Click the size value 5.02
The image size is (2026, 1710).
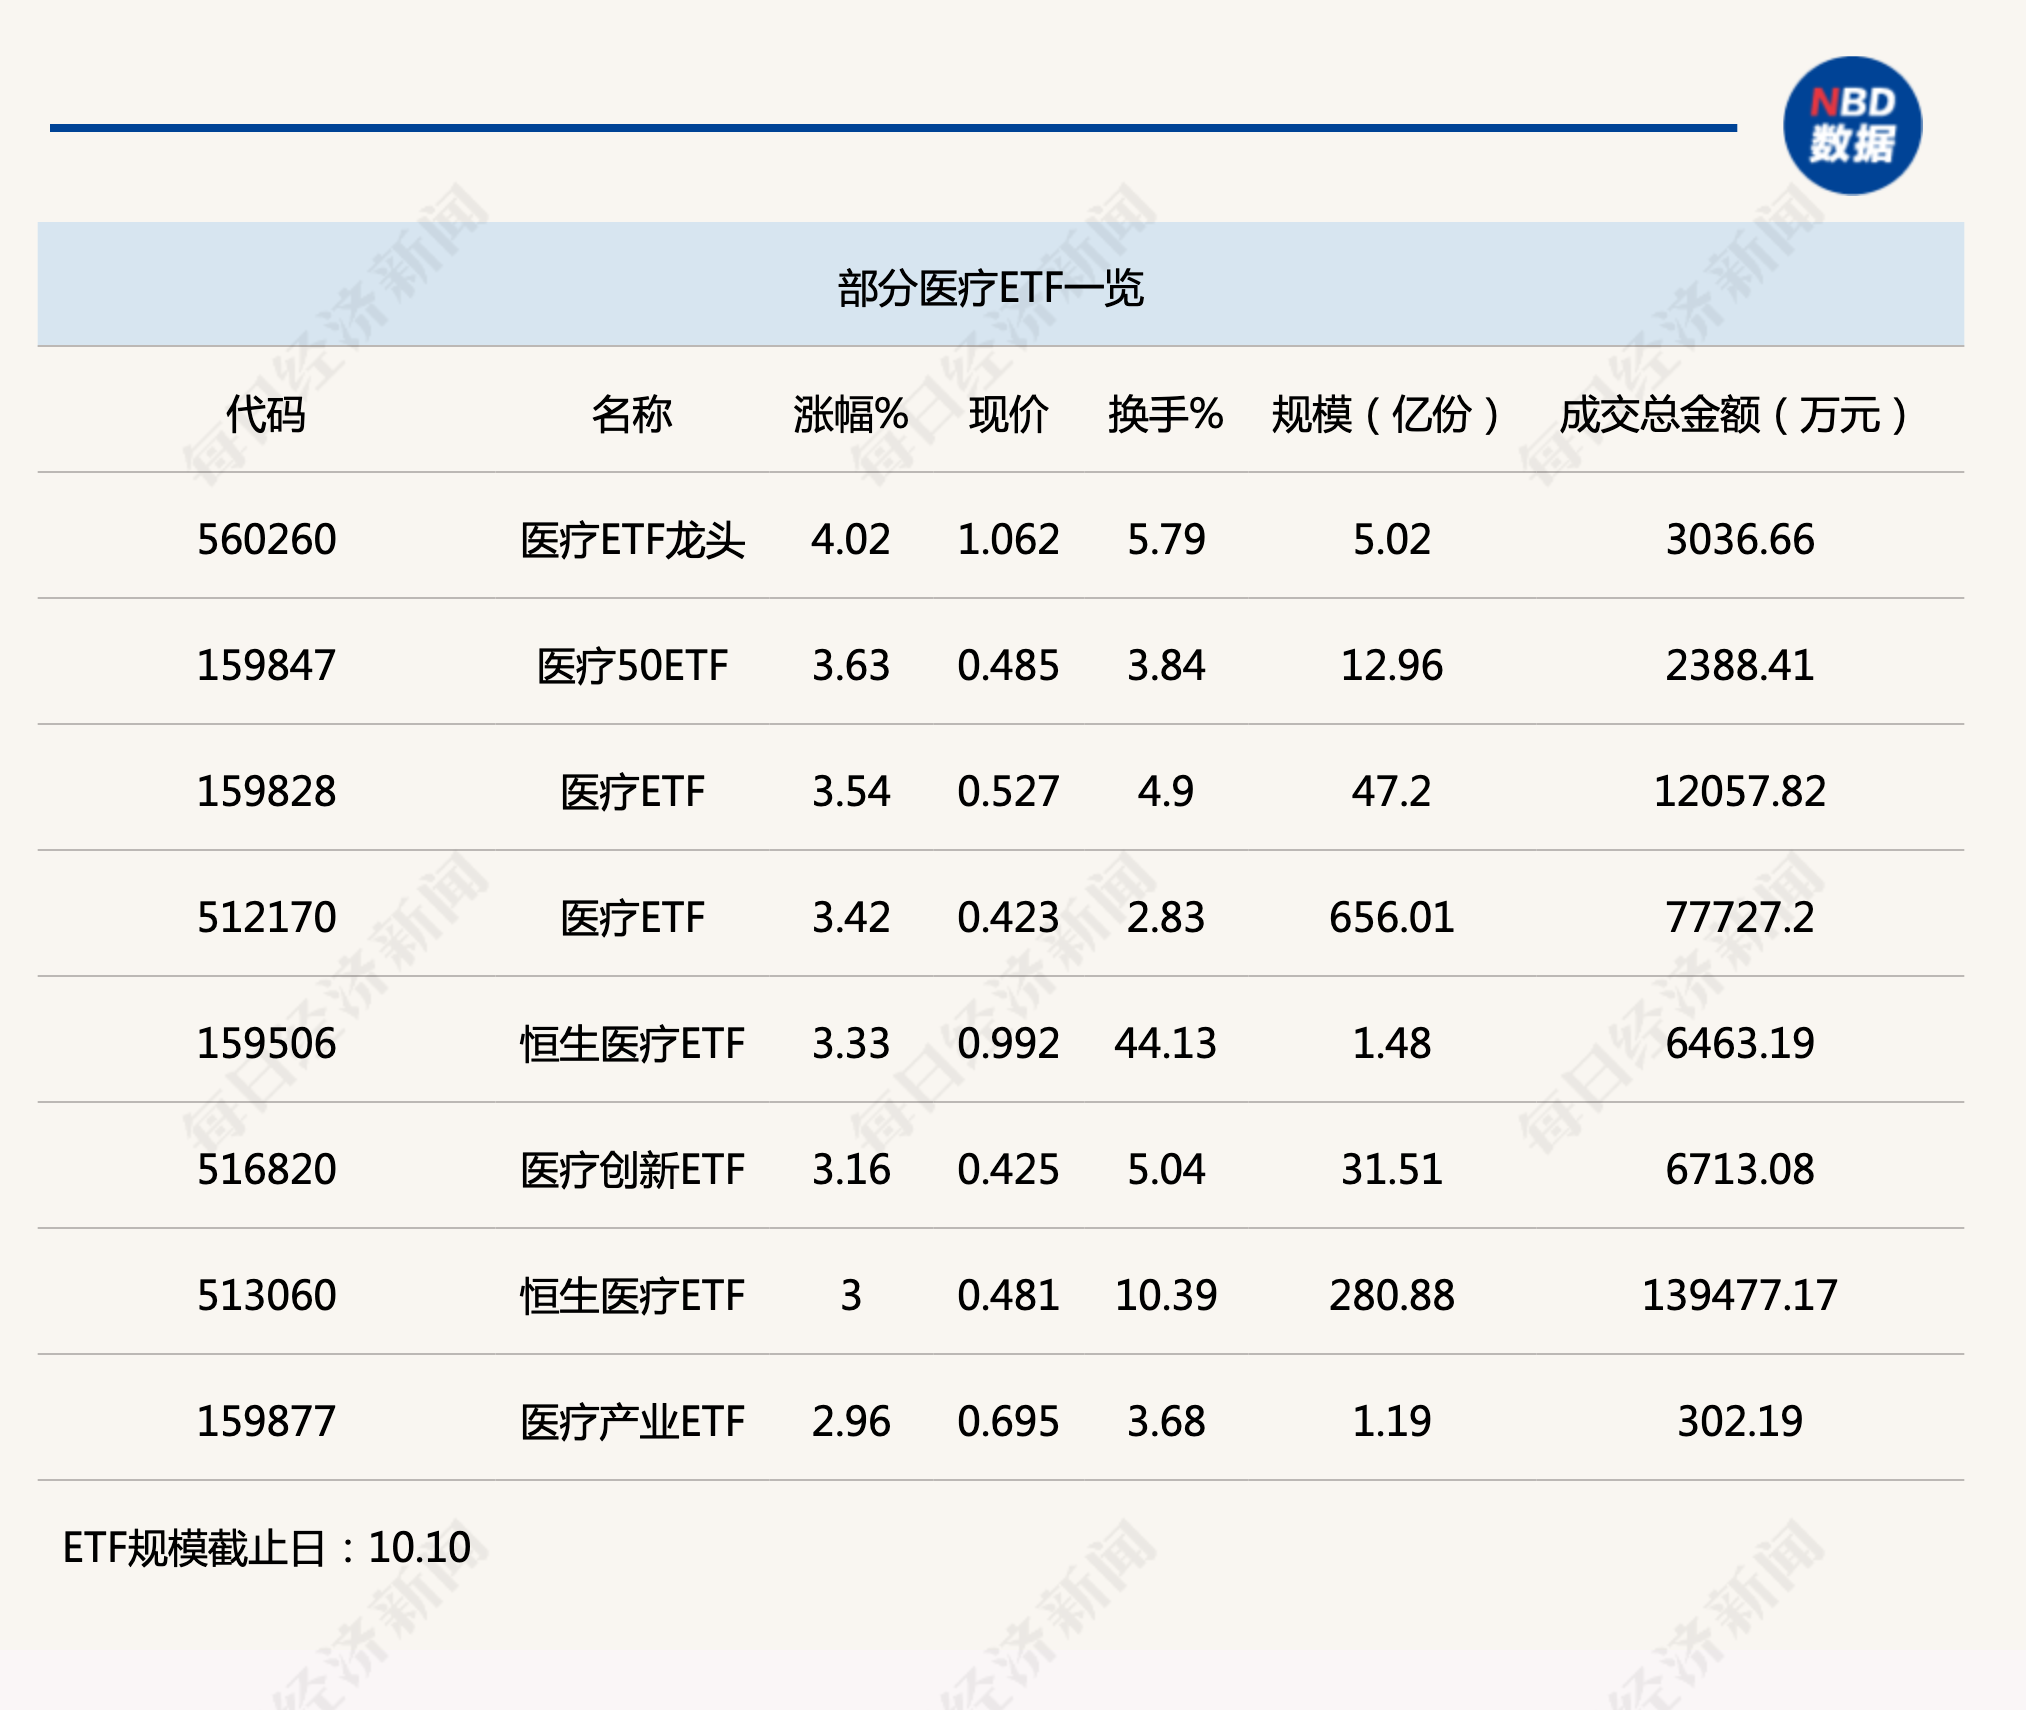tap(1391, 540)
